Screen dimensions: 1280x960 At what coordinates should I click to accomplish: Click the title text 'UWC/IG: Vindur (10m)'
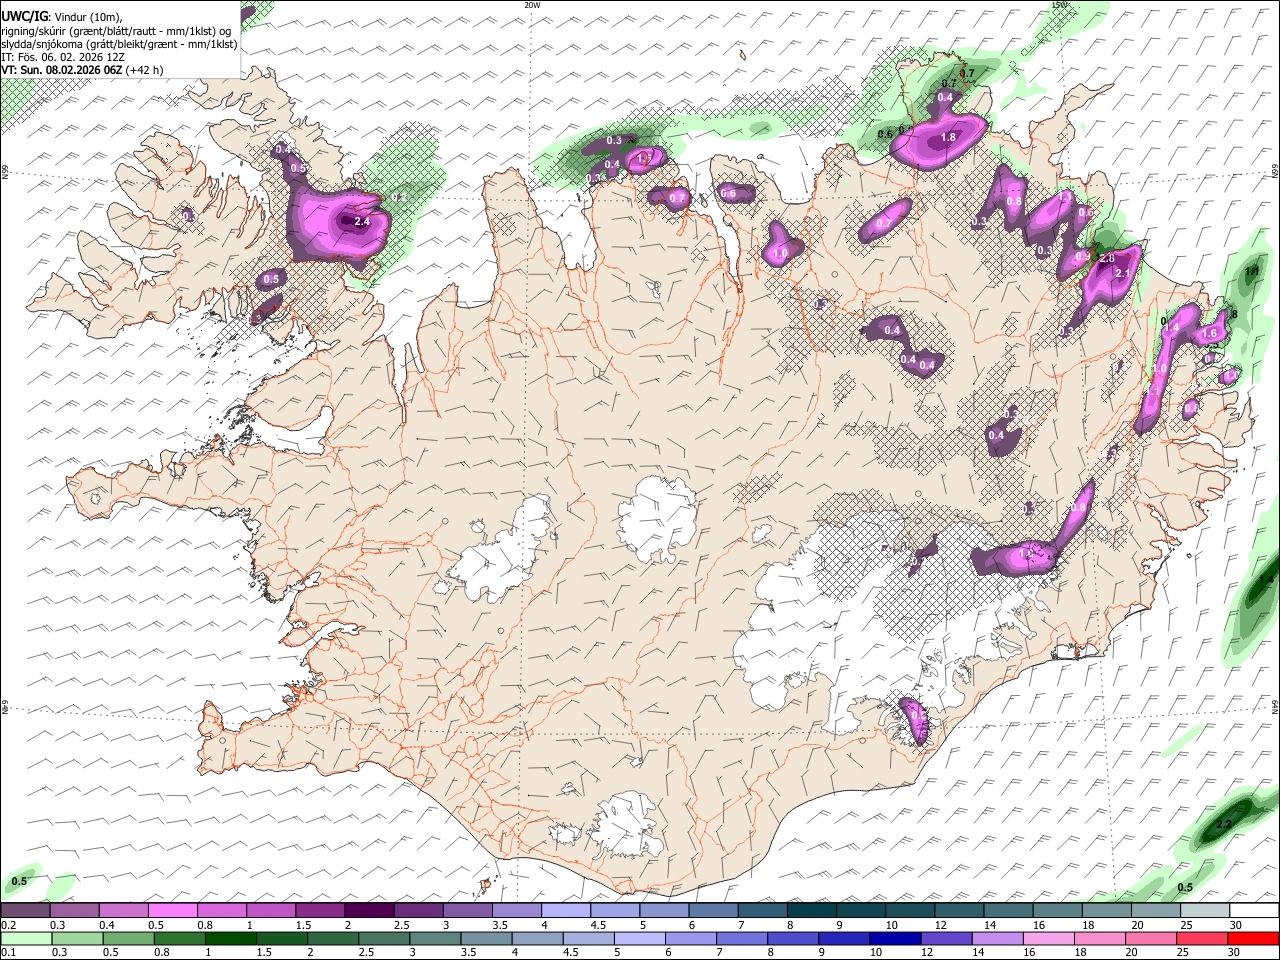(x=62, y=17)
